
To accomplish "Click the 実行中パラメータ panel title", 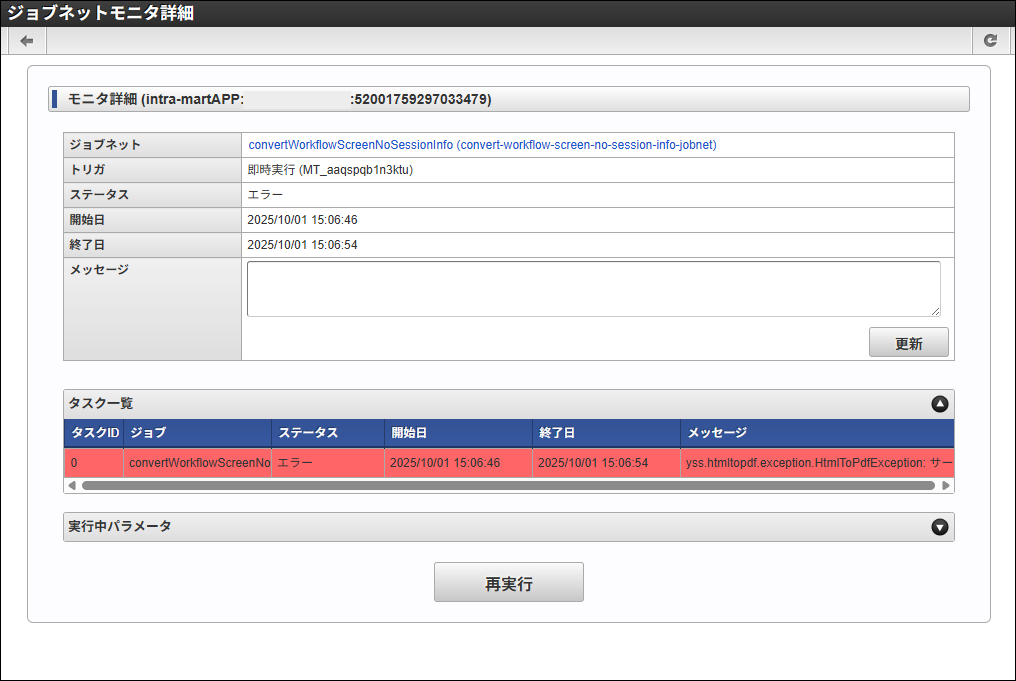I will [120, 526].
